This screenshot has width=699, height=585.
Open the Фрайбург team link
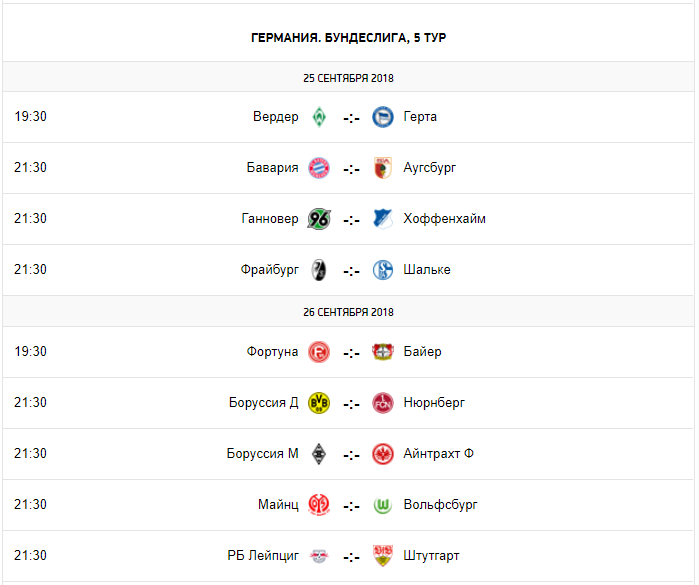pyautogui.click(x=269, y=269)
